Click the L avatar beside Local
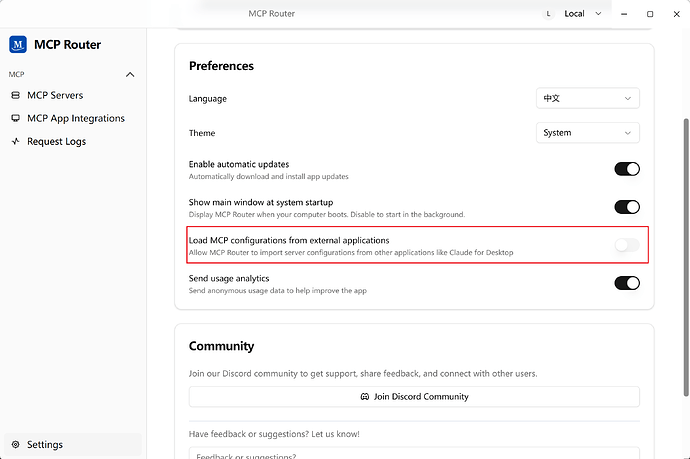 [x=548, y=14]
